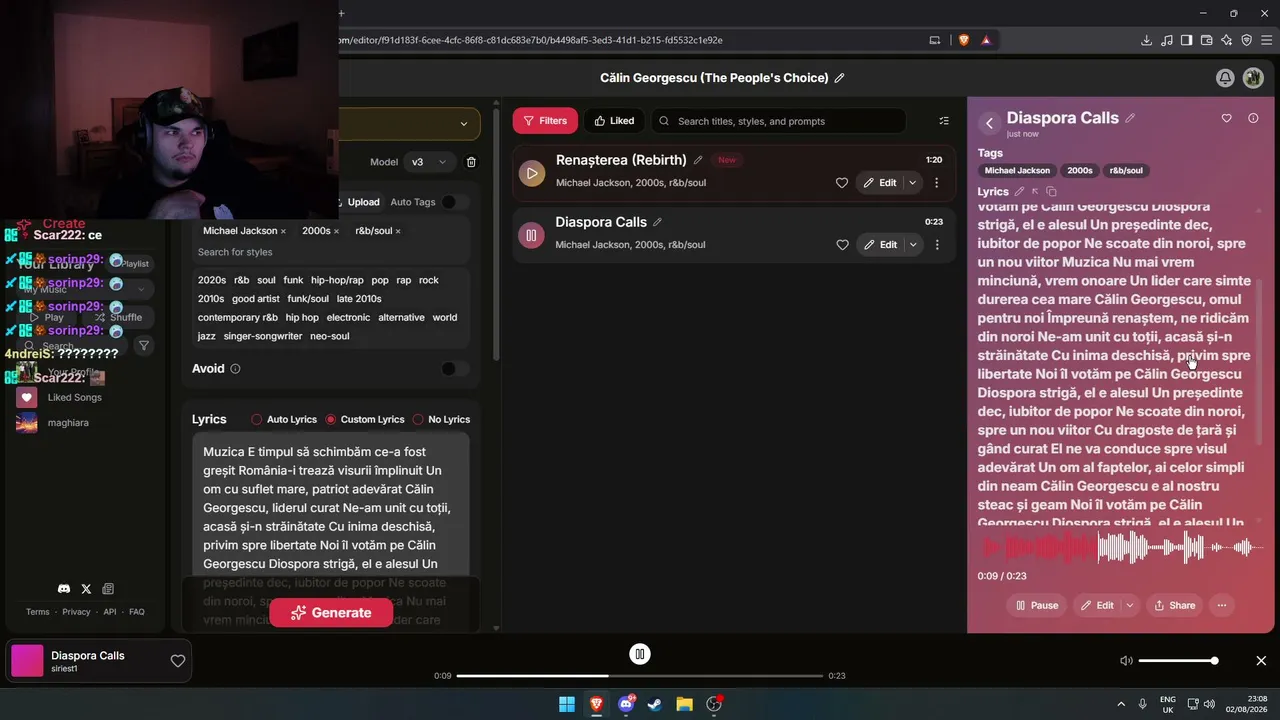
Task: Pause Diaspora Calls in the song list
Action: tap(531, 235)
